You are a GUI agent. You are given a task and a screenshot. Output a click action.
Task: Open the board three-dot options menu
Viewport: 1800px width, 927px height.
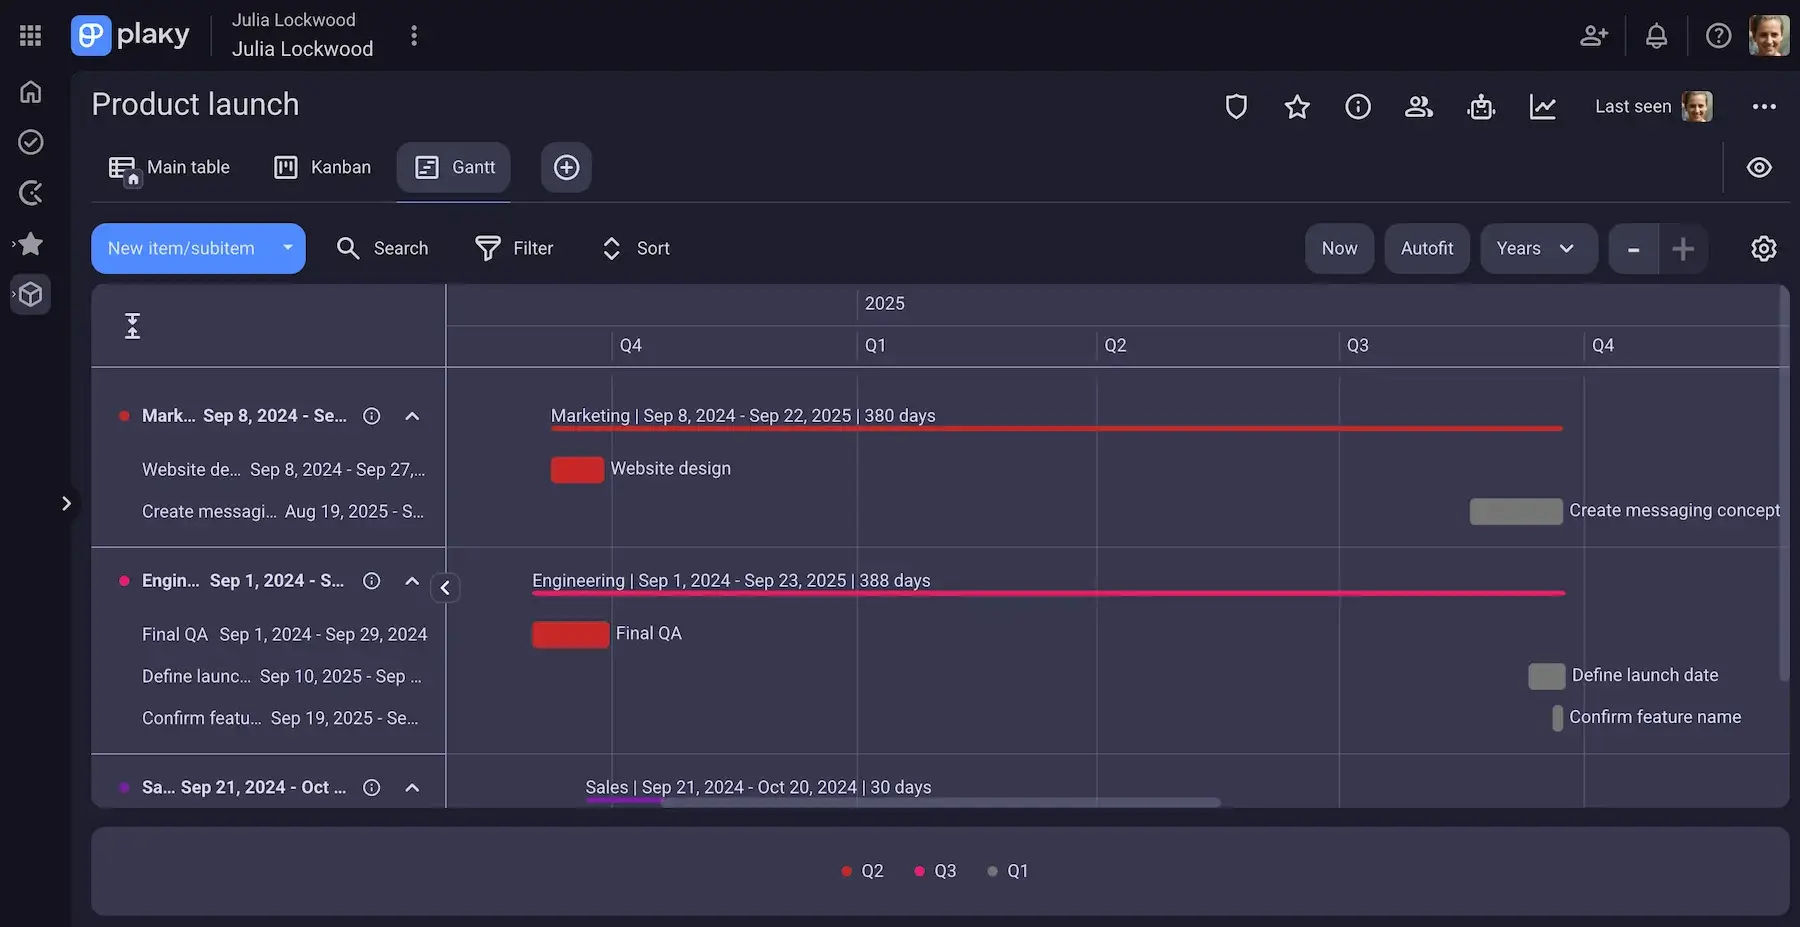click(1764, 106)
